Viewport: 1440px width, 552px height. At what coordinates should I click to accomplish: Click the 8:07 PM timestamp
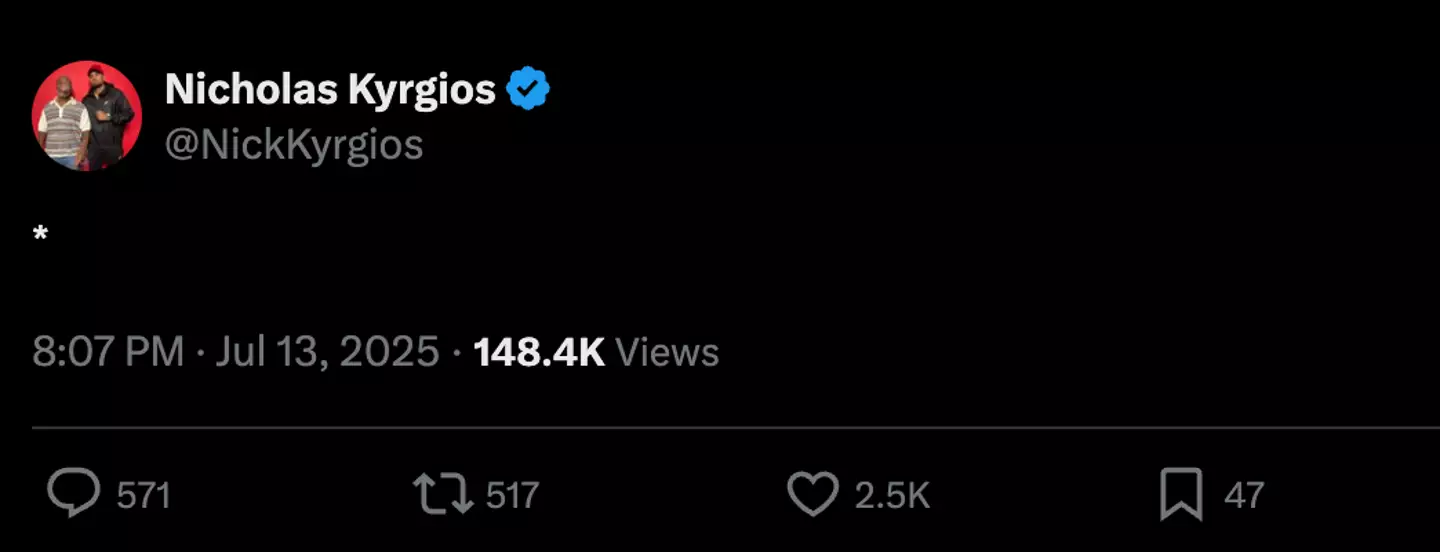(108, 352)
